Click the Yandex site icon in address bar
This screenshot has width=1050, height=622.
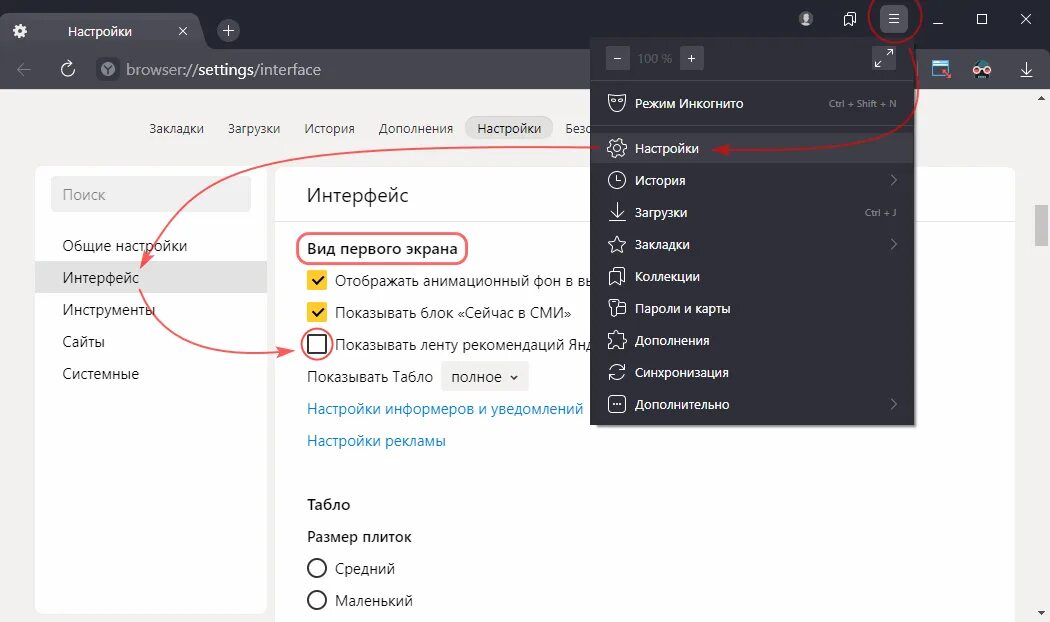(108, 69)
